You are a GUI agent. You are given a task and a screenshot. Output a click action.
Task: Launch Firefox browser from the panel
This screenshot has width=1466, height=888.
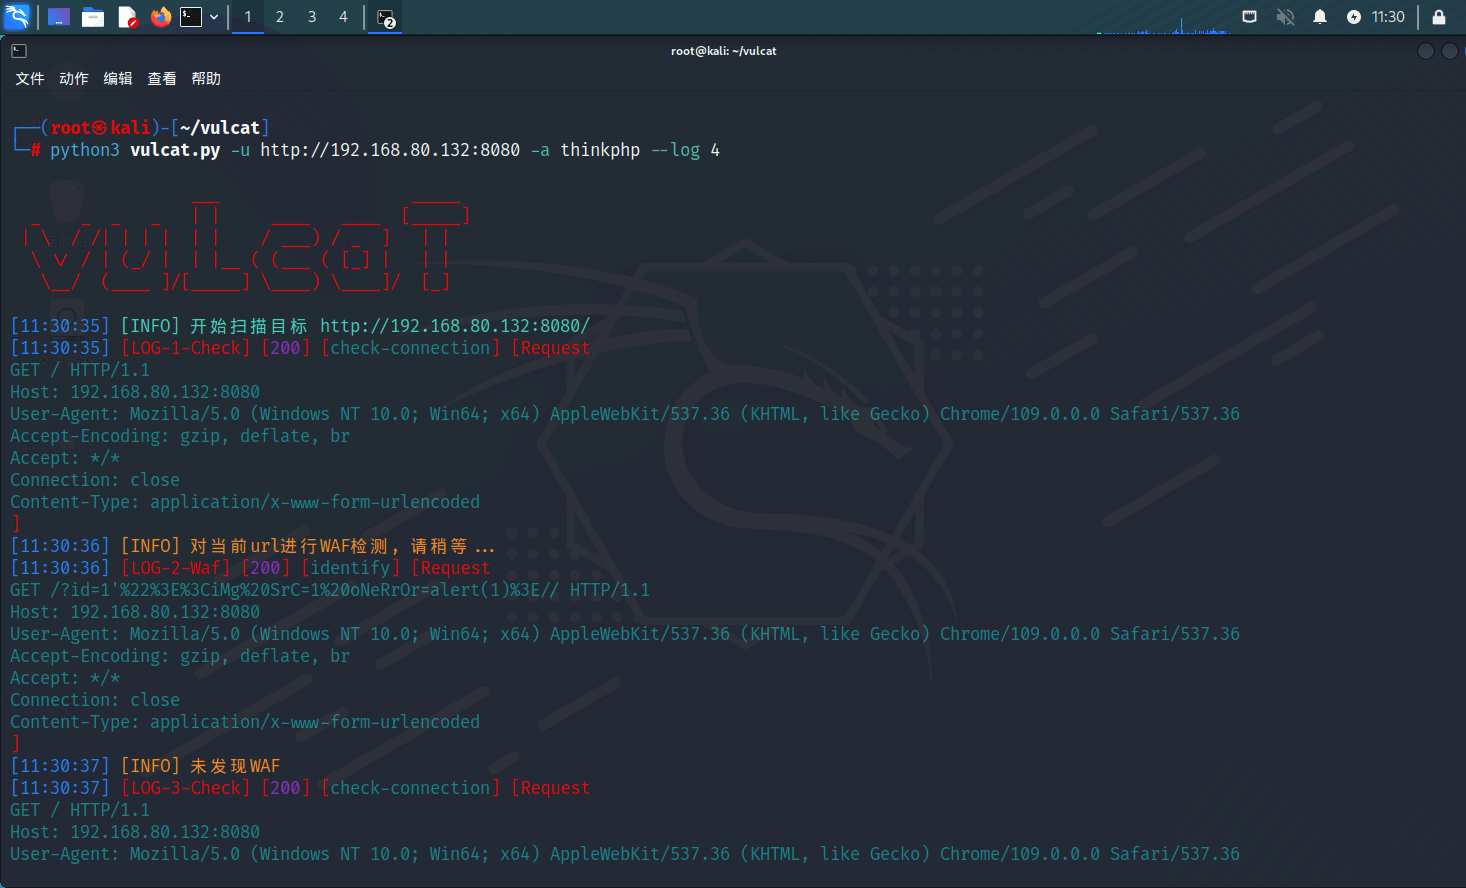pyautogui.click(x=160, y=17)
